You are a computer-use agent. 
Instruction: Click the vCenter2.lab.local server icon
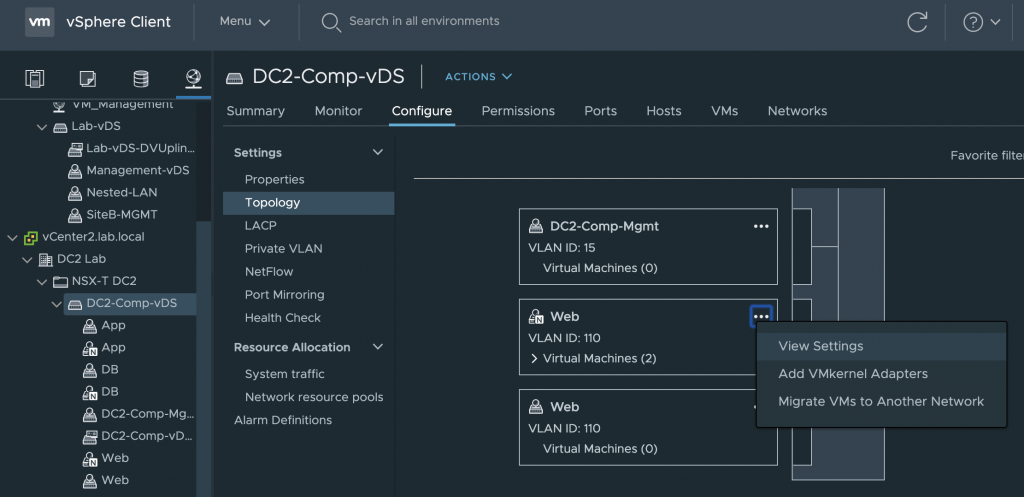(x=30, y=238)
